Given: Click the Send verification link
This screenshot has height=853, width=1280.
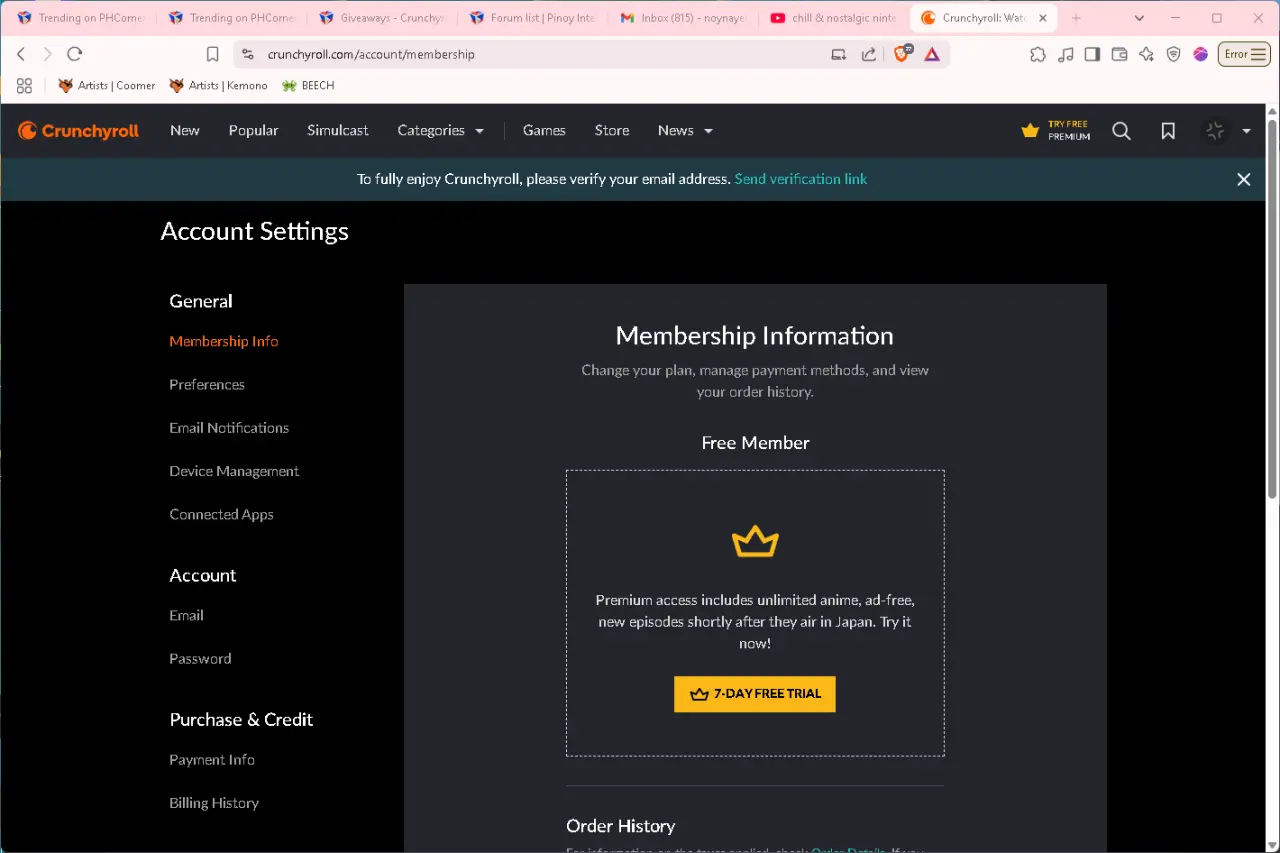Looking at the screenshot, I should (801, 179).
